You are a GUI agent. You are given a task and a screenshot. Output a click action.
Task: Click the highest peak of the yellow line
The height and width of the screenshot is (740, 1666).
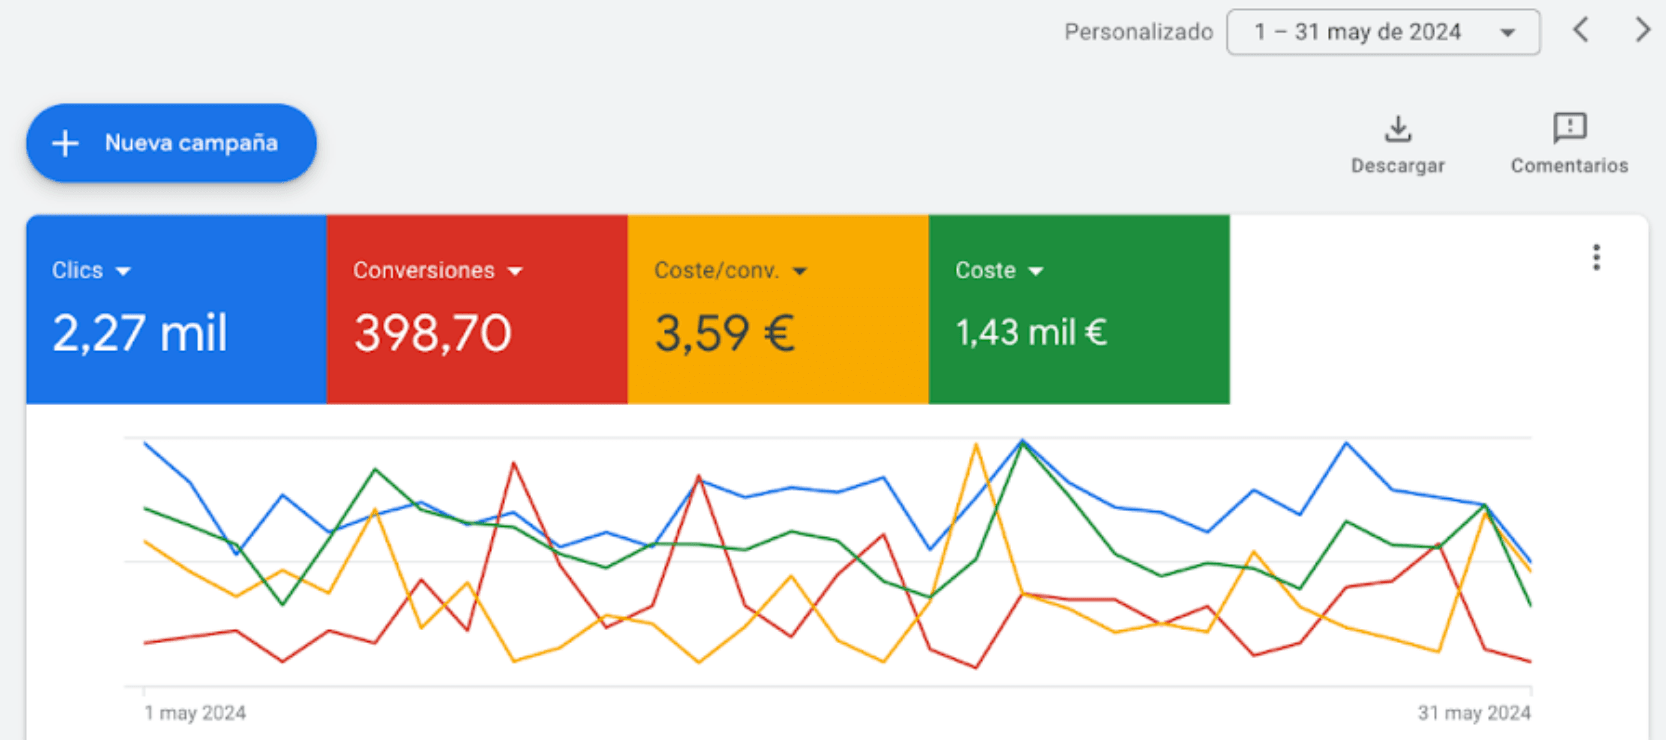[976, 445]
